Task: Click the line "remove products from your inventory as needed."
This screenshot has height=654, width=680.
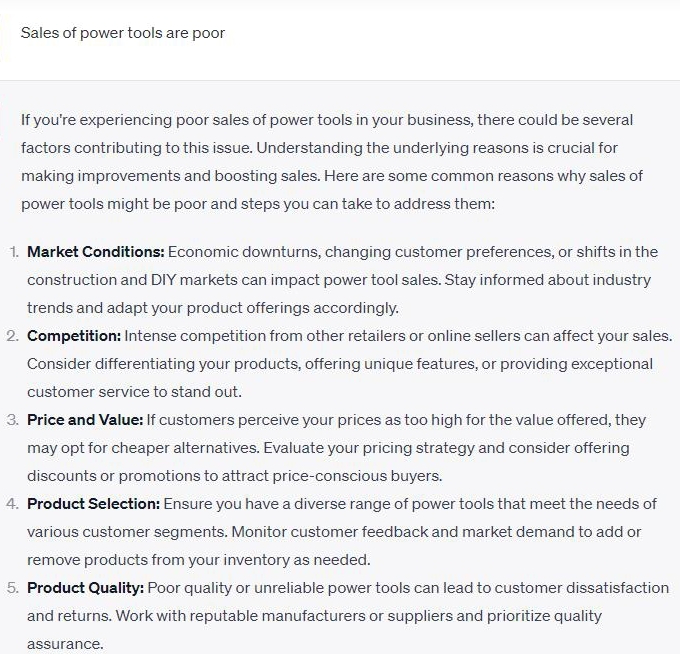Action: (x=198, y=560)
